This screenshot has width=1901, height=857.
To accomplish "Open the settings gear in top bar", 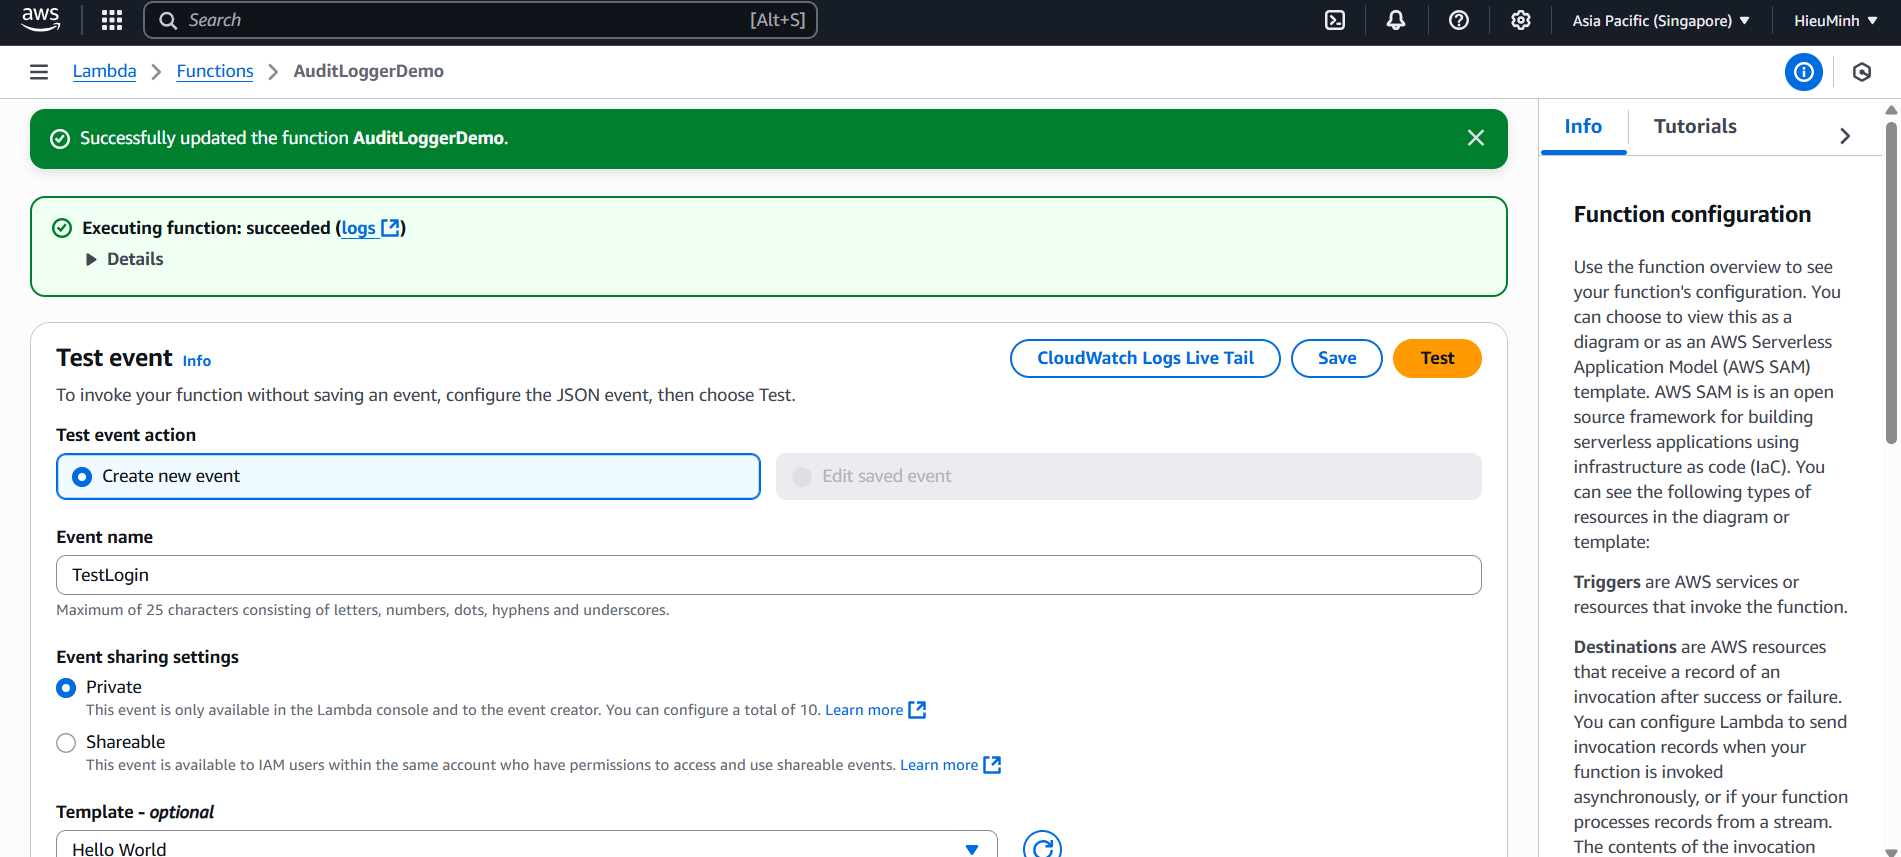I will (1521, 20).
